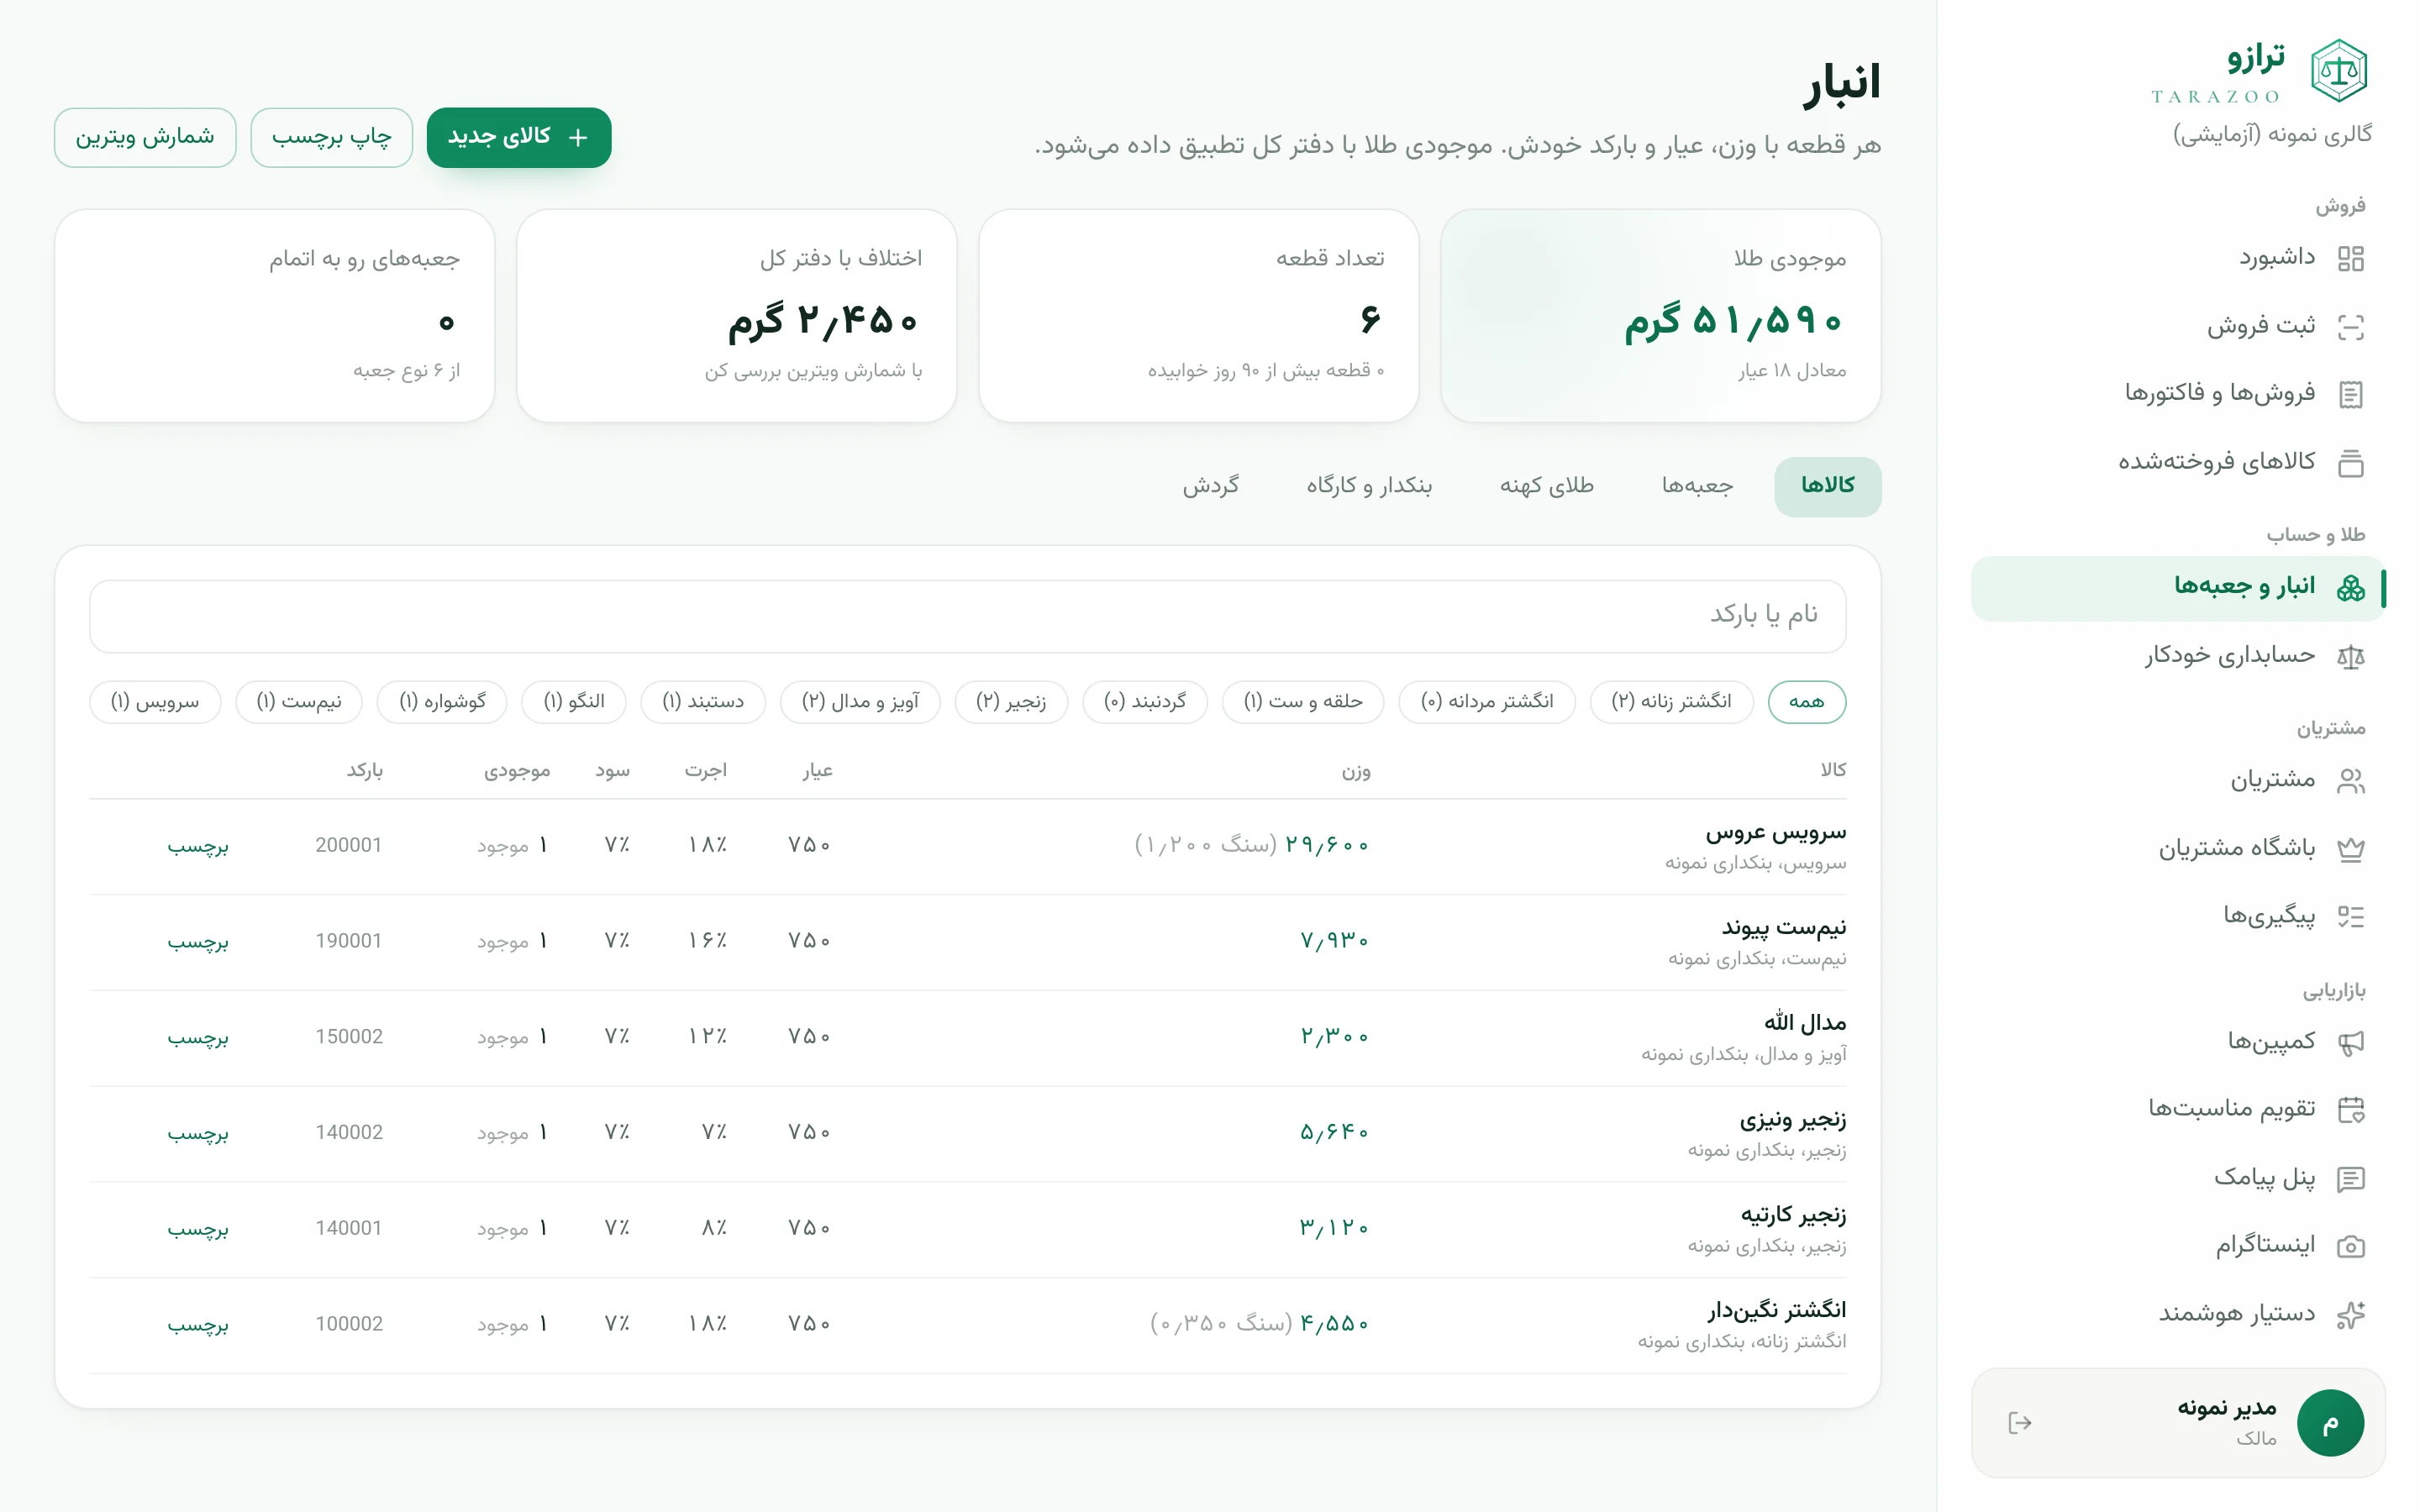
Task: Filter by آویز و مدال (۲) chip
Action: 860,702
